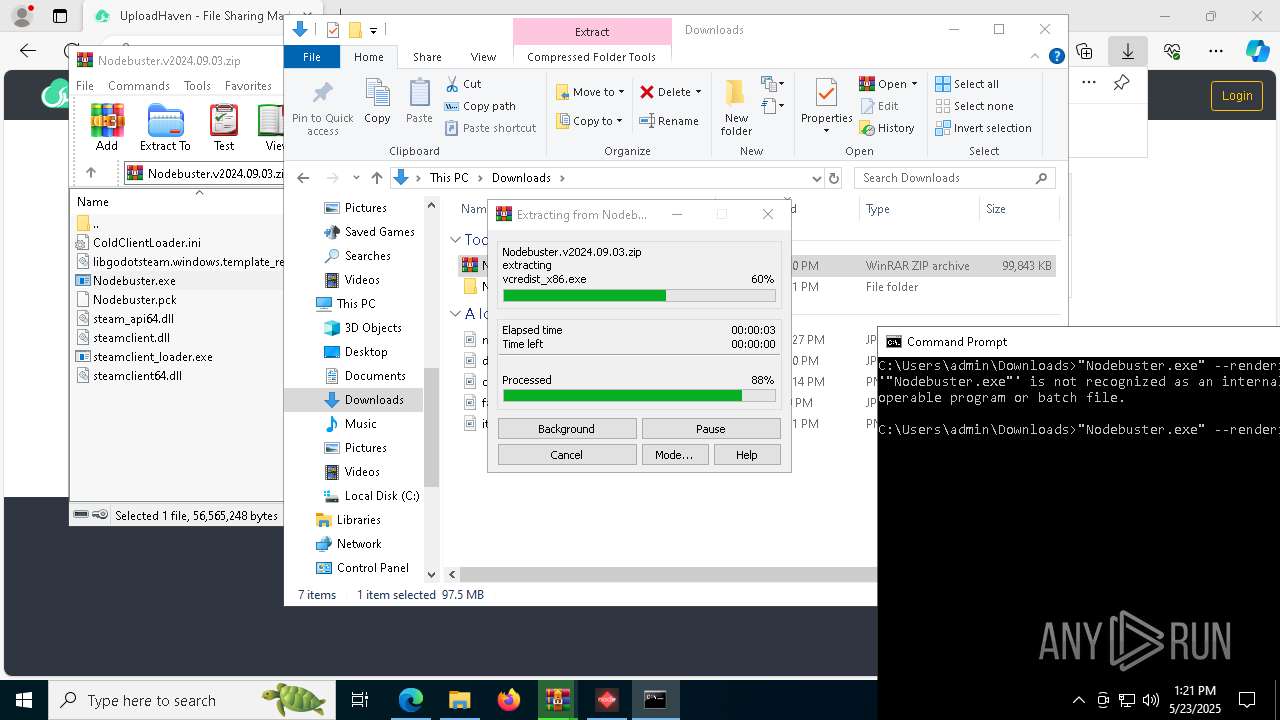Click the Test icon in WinRAR toolbar
The height and width of the screenshot is (720, 1280).
point(224,127)
